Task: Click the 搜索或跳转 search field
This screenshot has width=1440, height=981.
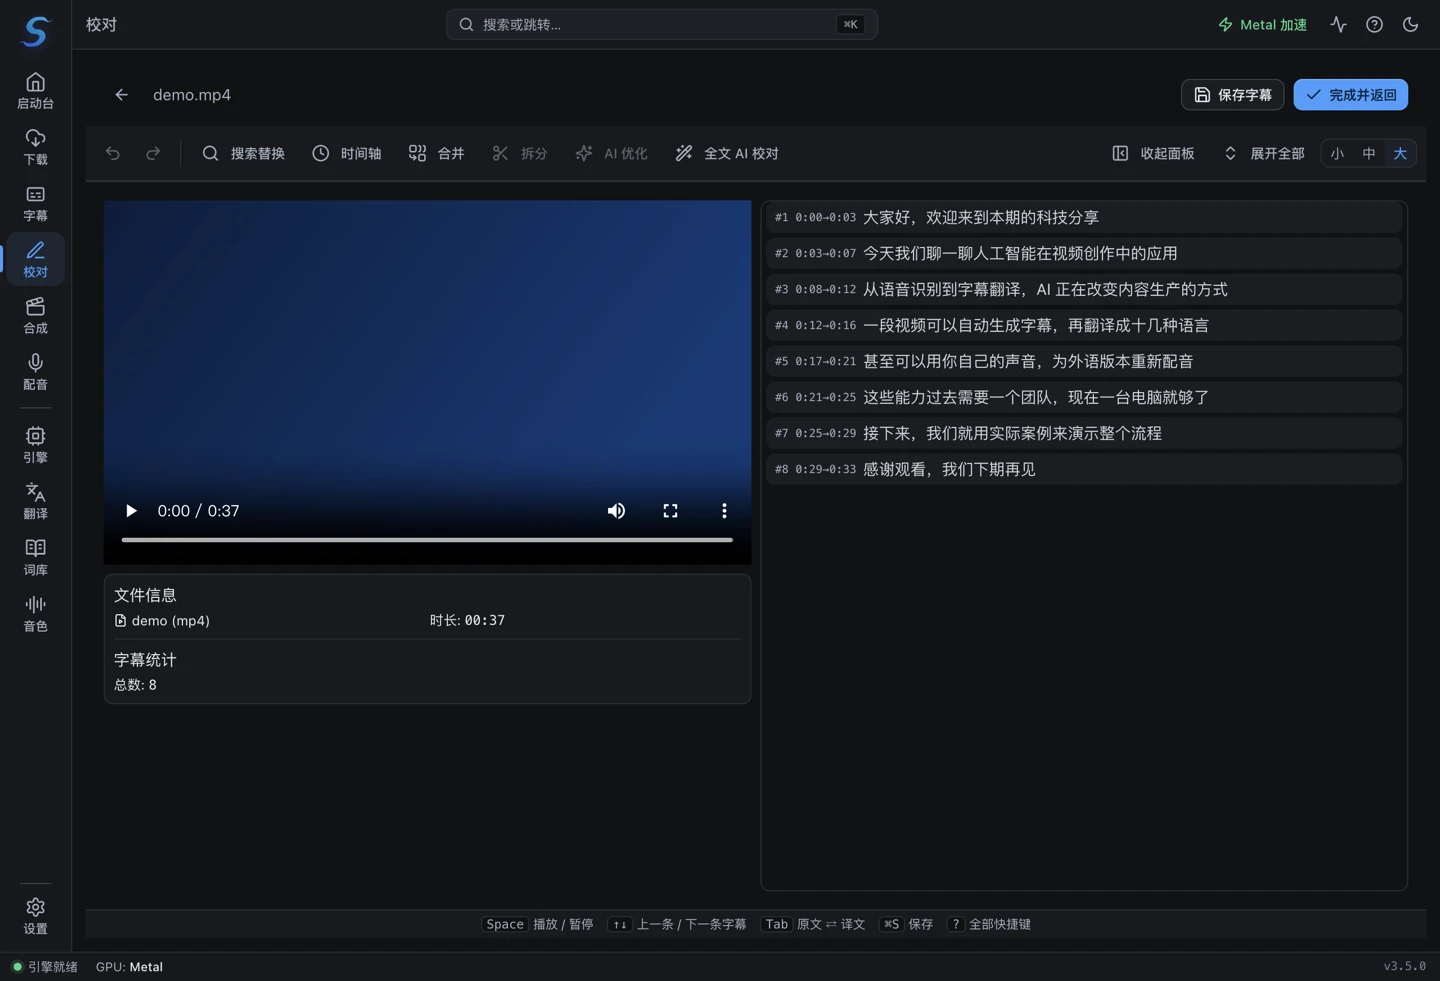Action: 661,25
